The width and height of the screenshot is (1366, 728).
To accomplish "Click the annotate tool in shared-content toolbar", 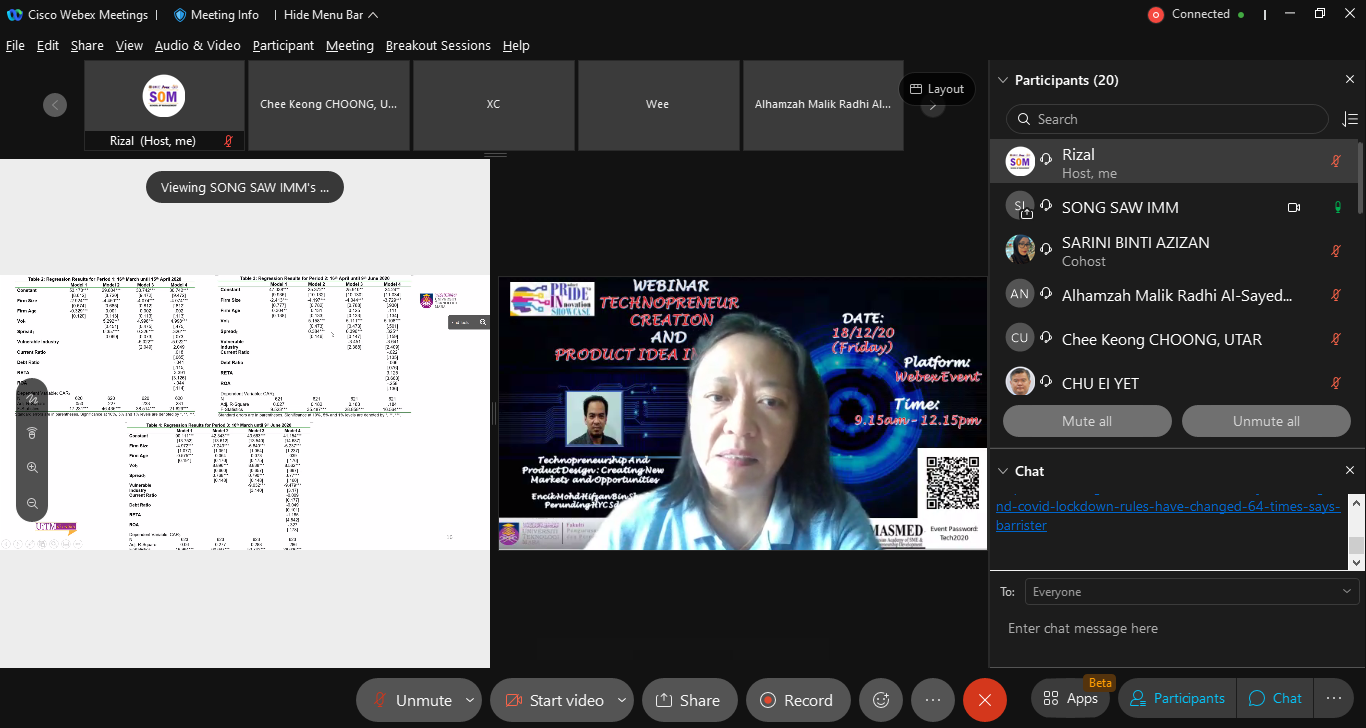I will tap(32, 399).
